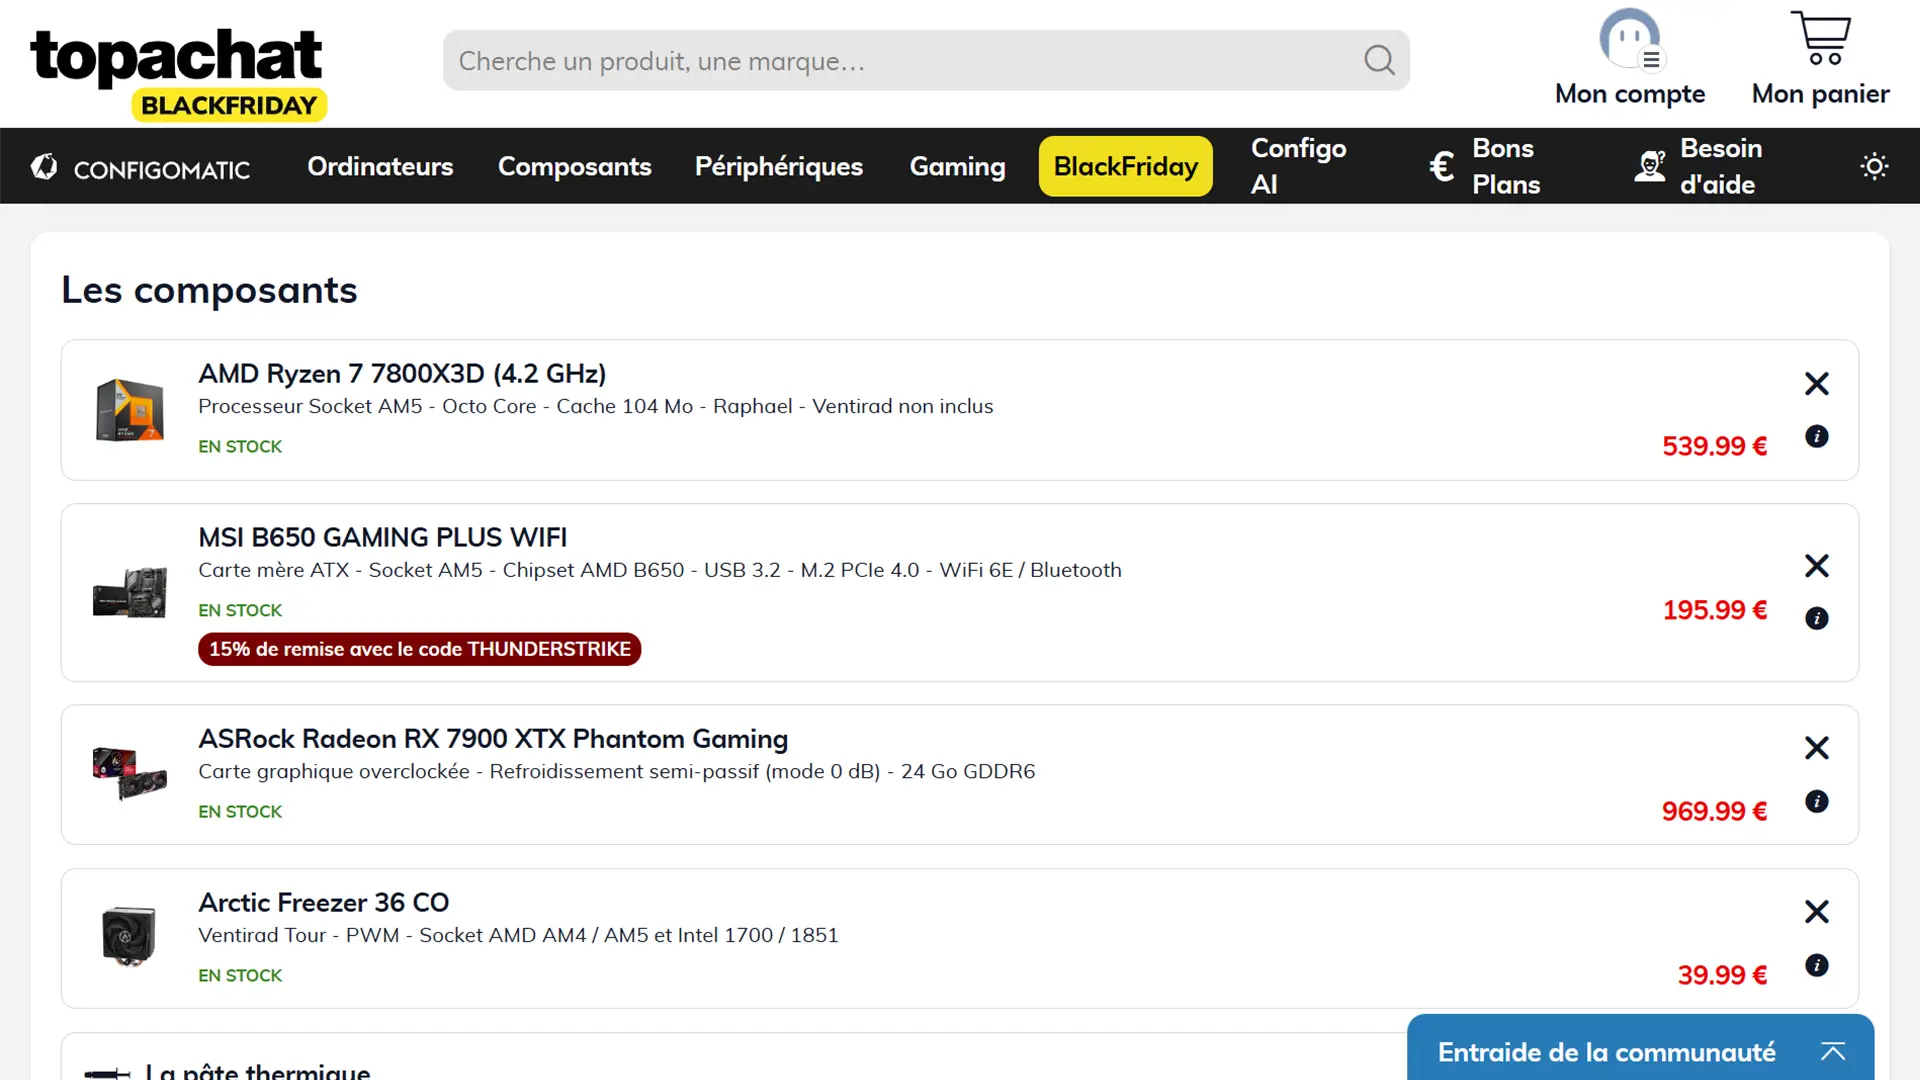Click EN STOCK under Ryzen processor

tap(240, 447)
